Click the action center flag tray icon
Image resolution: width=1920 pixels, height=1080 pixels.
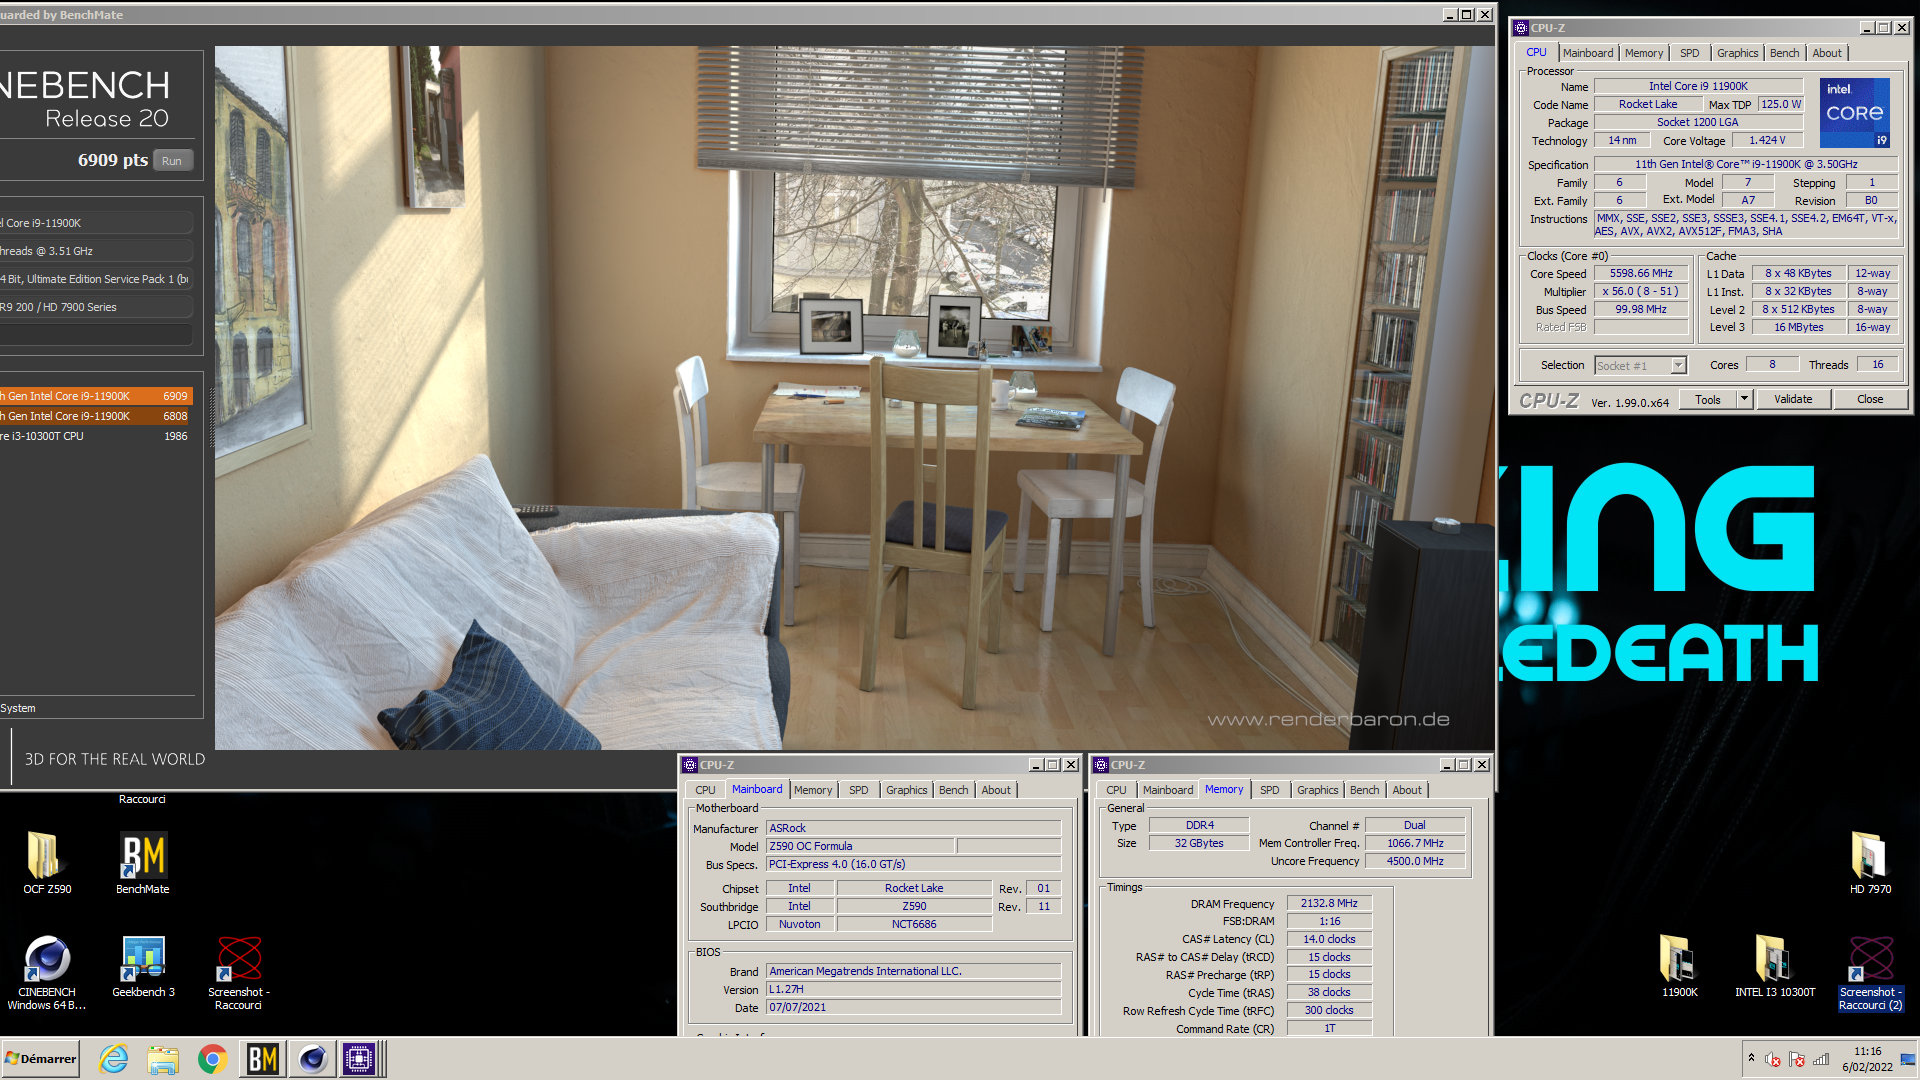tap(1797, 1060)
